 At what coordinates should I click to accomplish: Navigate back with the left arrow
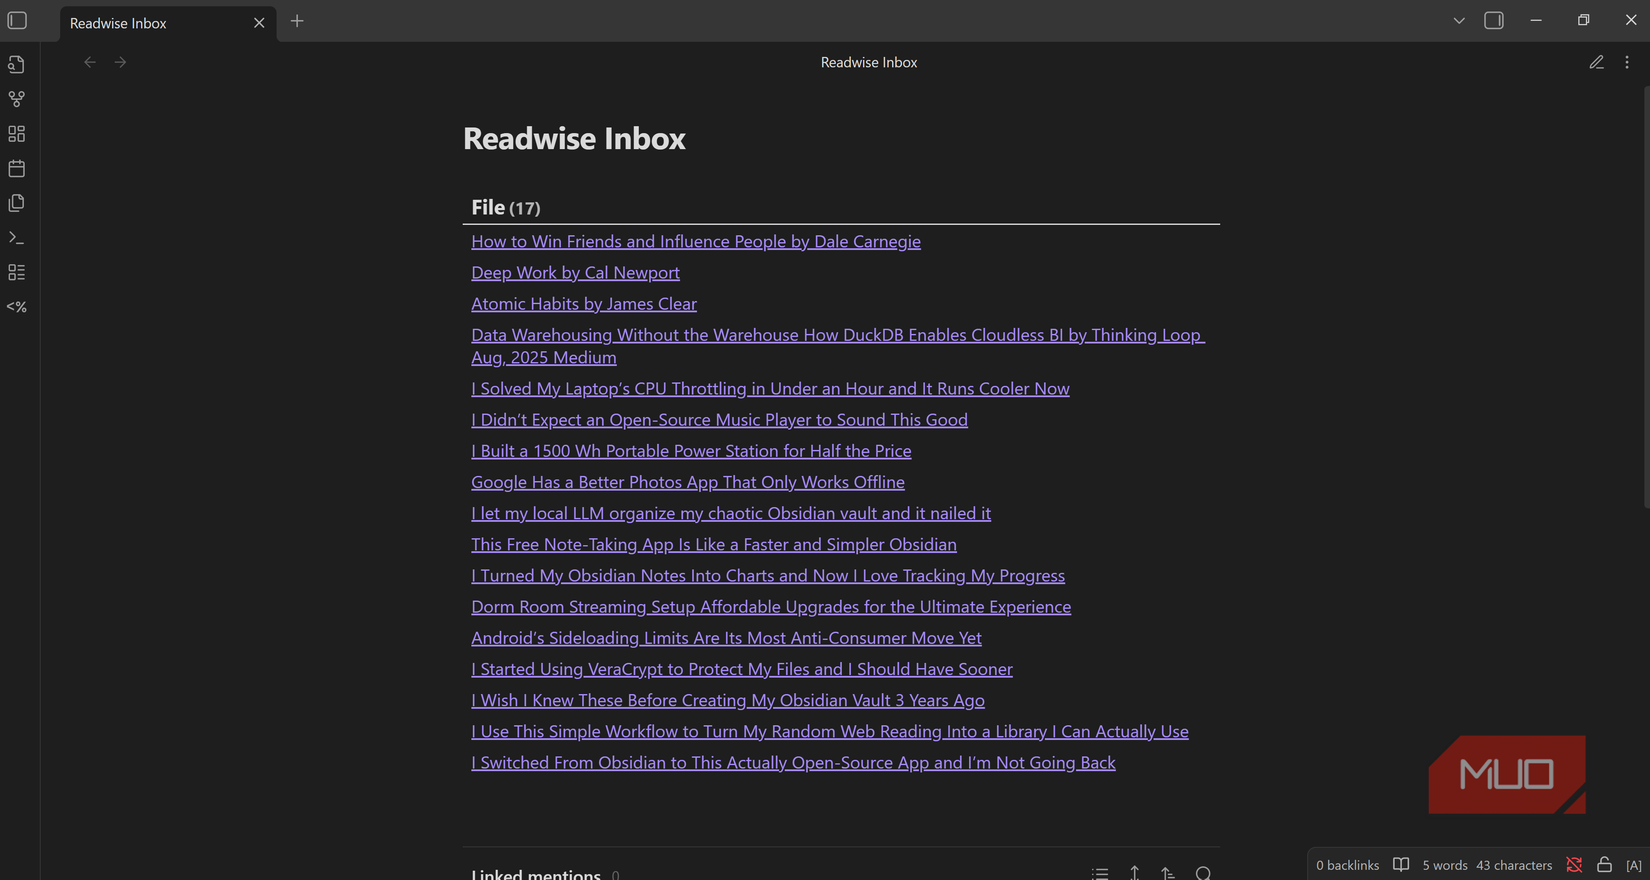(x=90, y=62)
